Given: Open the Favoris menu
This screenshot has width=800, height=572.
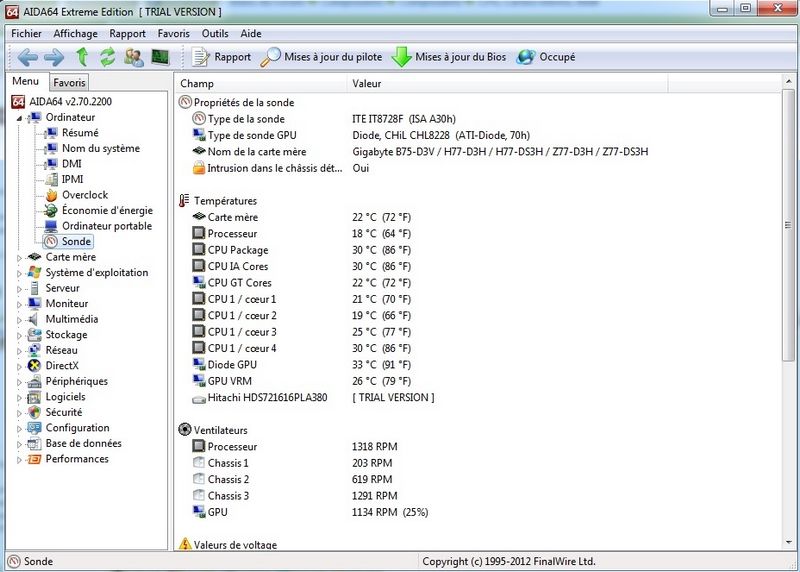Looking at the screenshot, I should 173,34.
